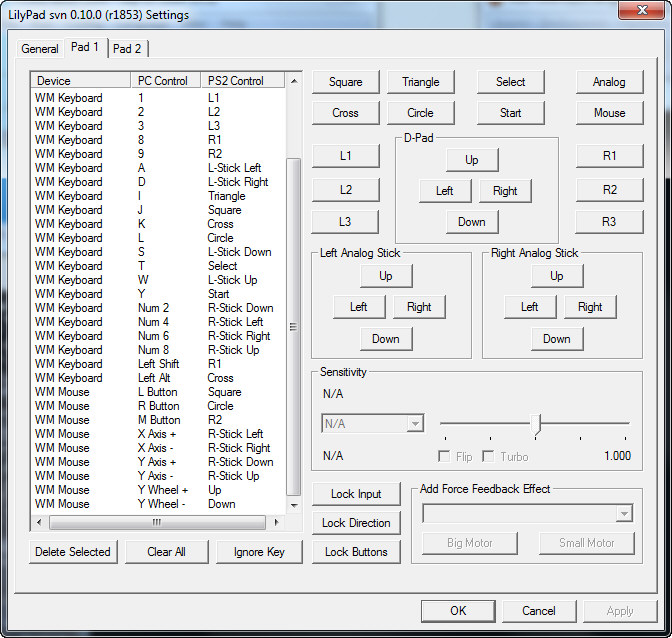672x638 pixels.
Task: Click Left Analog Stick Right button
Action: pyautogui.click(x=419, y=307)
